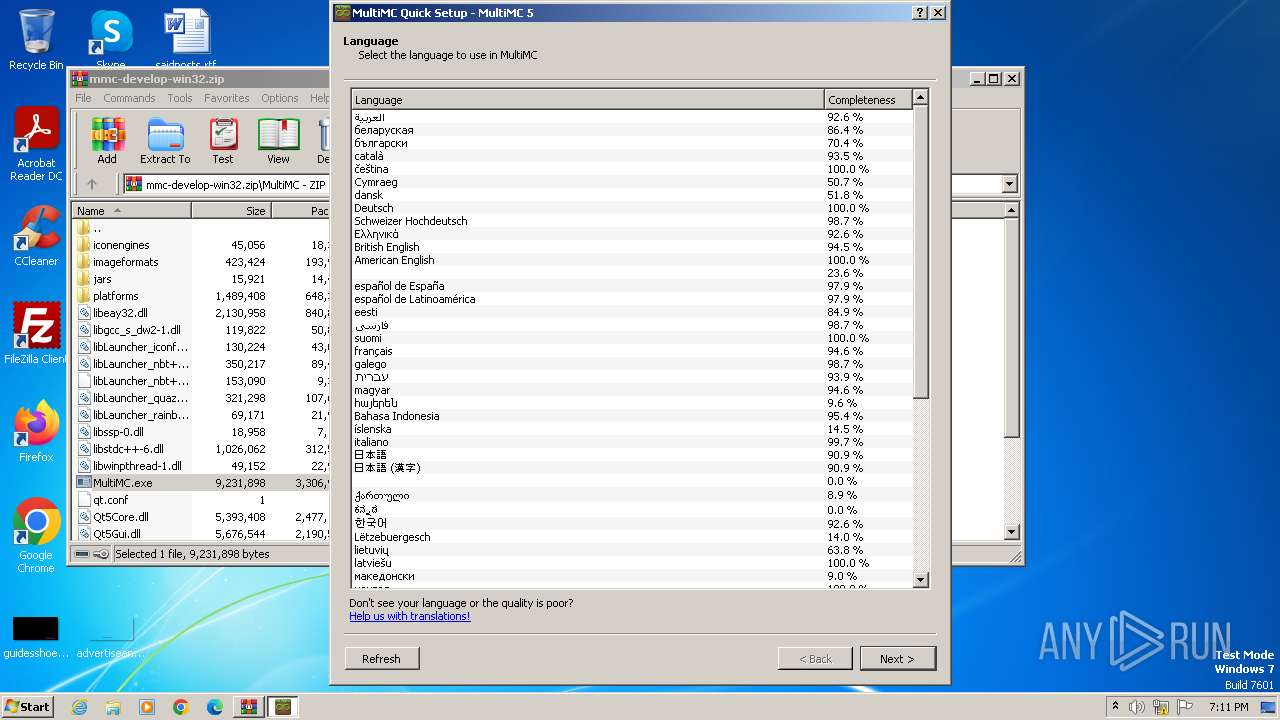The image size is (1280, 720).
Task: Open Skype desktop shortcut
Action: (111, 40)
